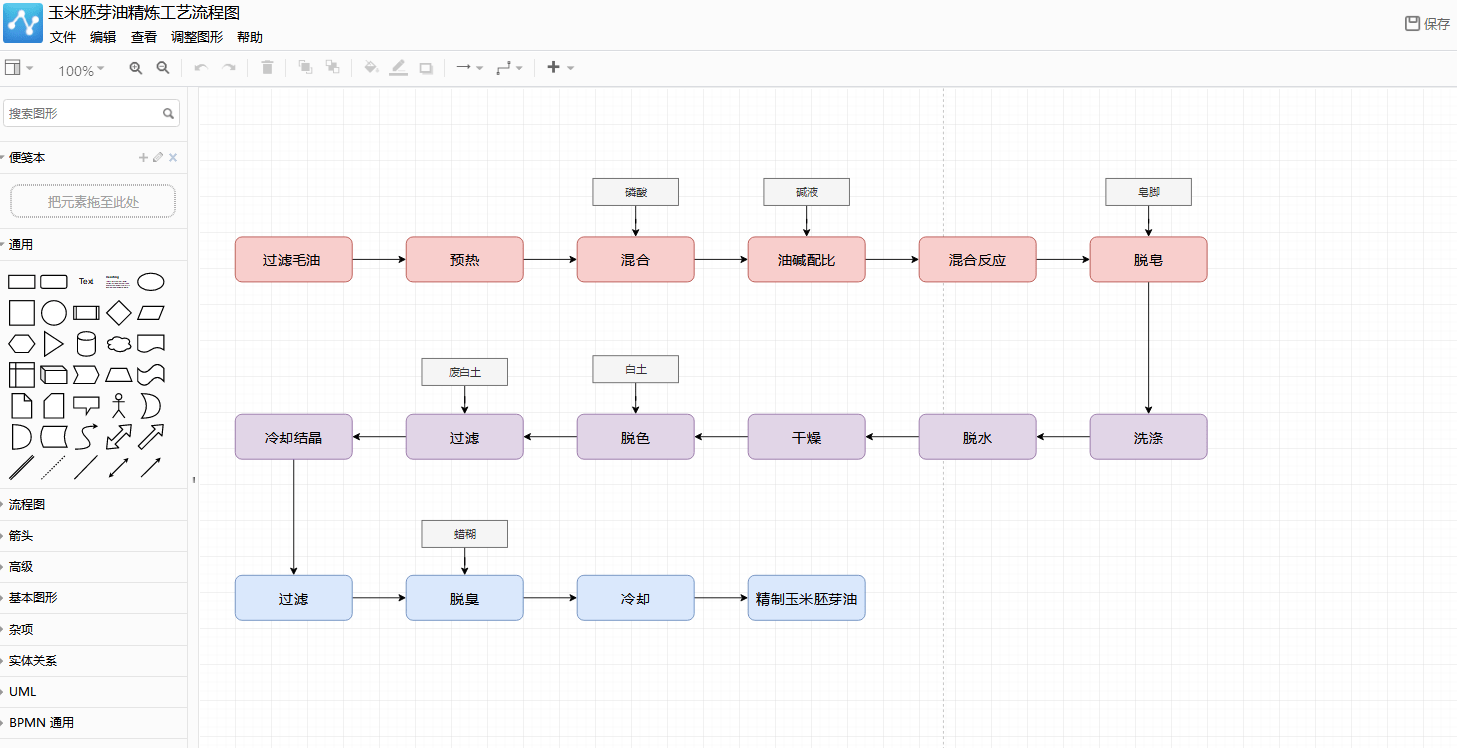1457x748 pixels.
Task: Click the zoom in magnifier icon
Action: click(136, 68)
